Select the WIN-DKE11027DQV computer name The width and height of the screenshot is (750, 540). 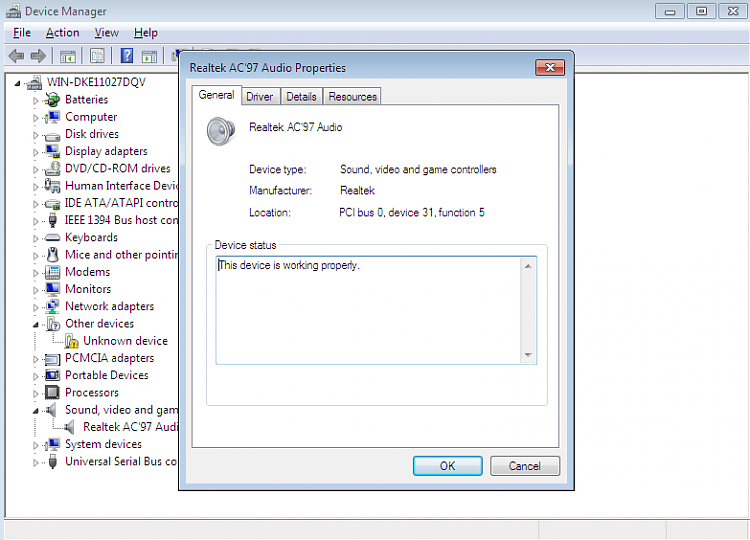coord(96,82)
